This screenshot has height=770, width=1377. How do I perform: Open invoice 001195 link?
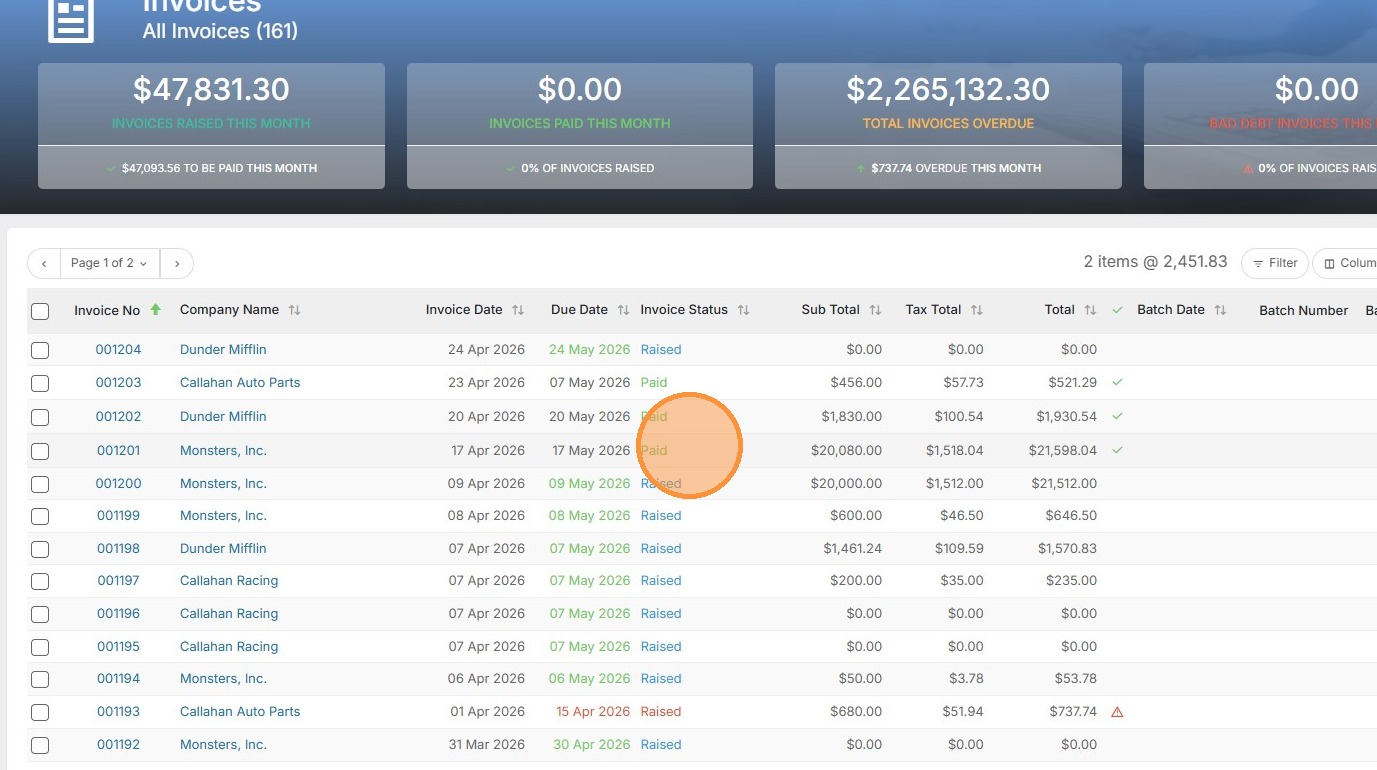(x=118, y=646)
